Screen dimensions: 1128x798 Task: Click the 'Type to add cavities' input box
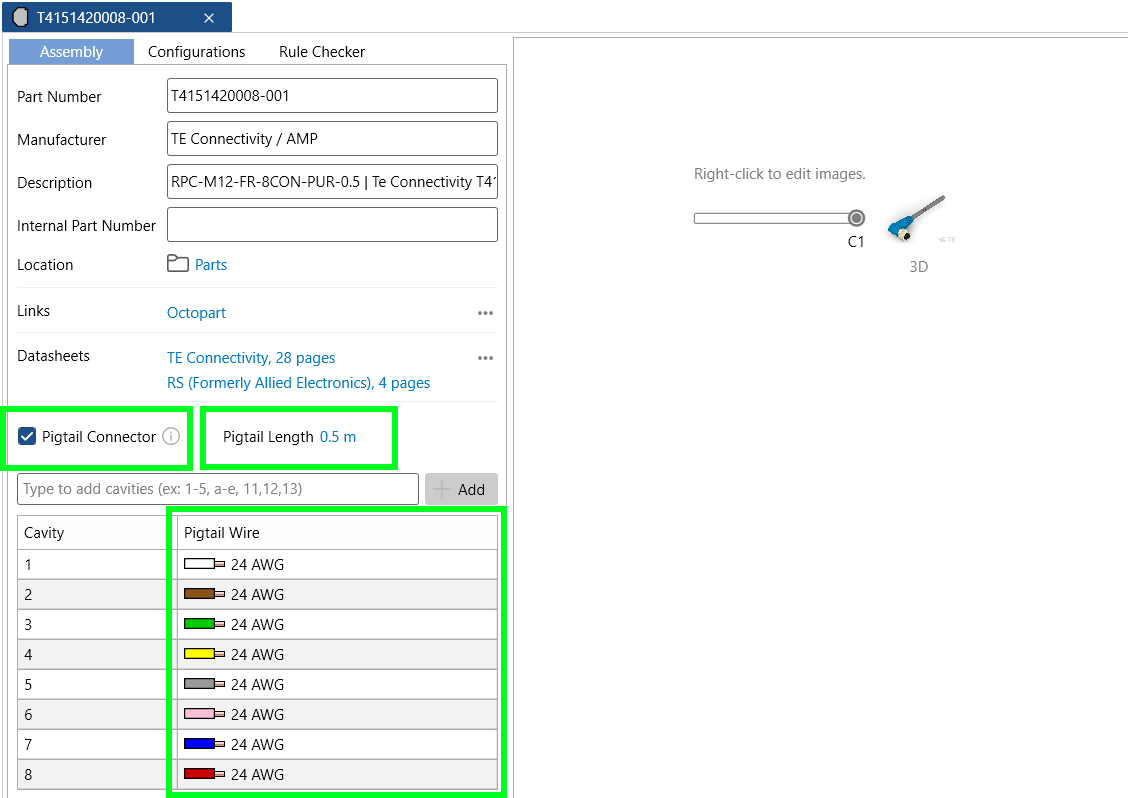218,489
